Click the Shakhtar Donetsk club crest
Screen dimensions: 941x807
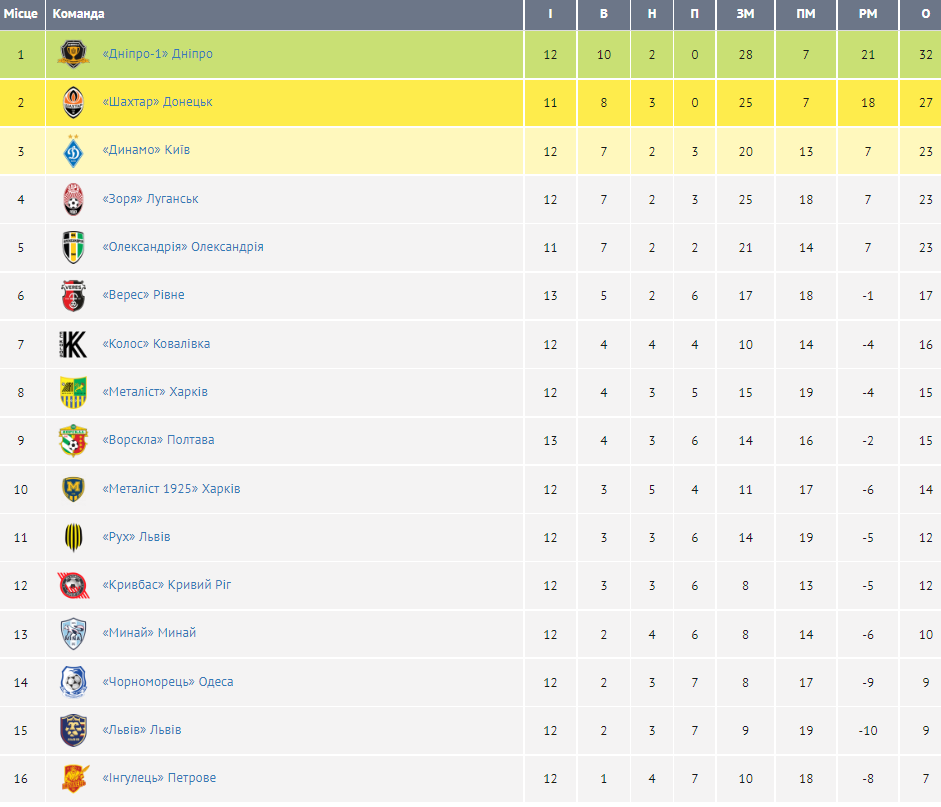coord(74,102)
